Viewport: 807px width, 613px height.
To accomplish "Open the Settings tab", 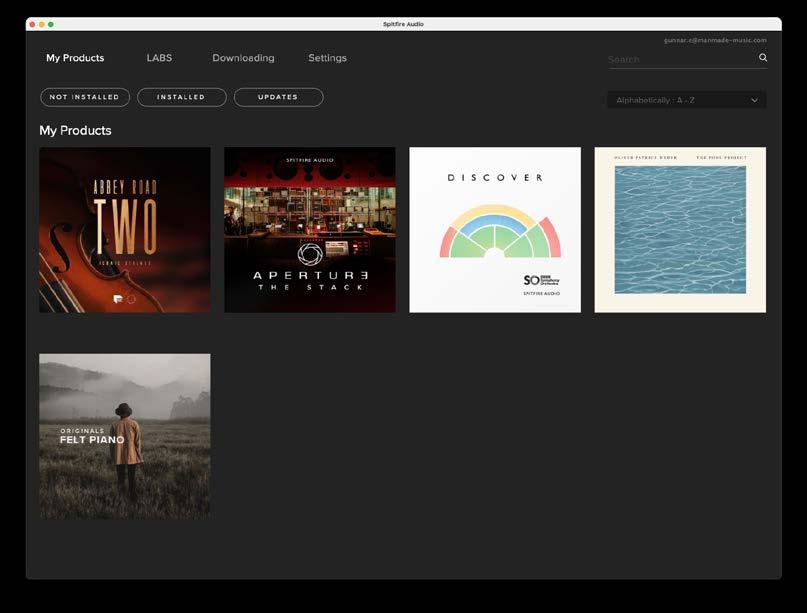I will click(x=327, y=58).
